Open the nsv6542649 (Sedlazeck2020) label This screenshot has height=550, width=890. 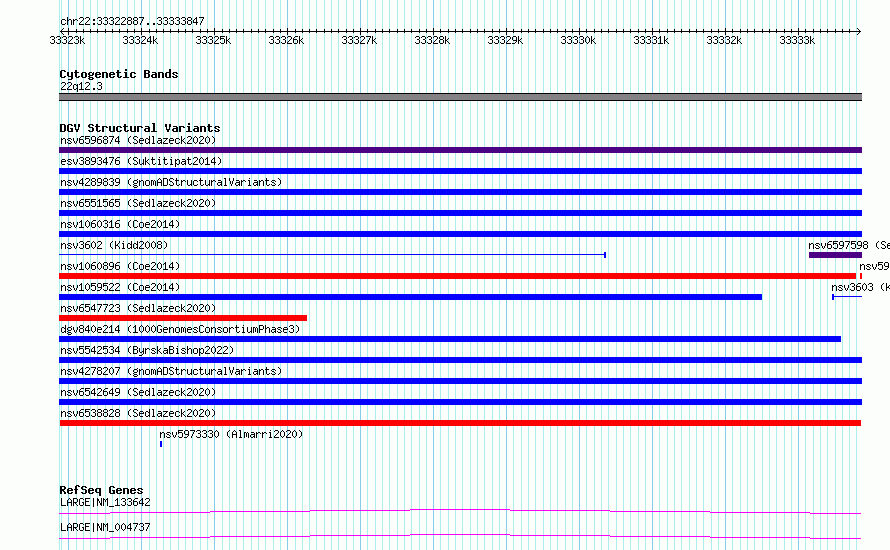(138, 392)
